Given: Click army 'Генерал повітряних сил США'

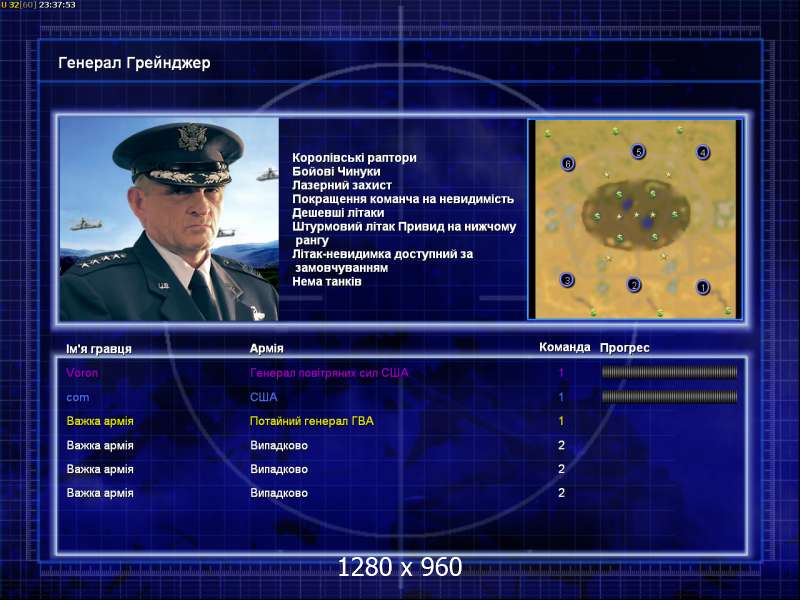Looking at the screenshot, I should [329, 373].
